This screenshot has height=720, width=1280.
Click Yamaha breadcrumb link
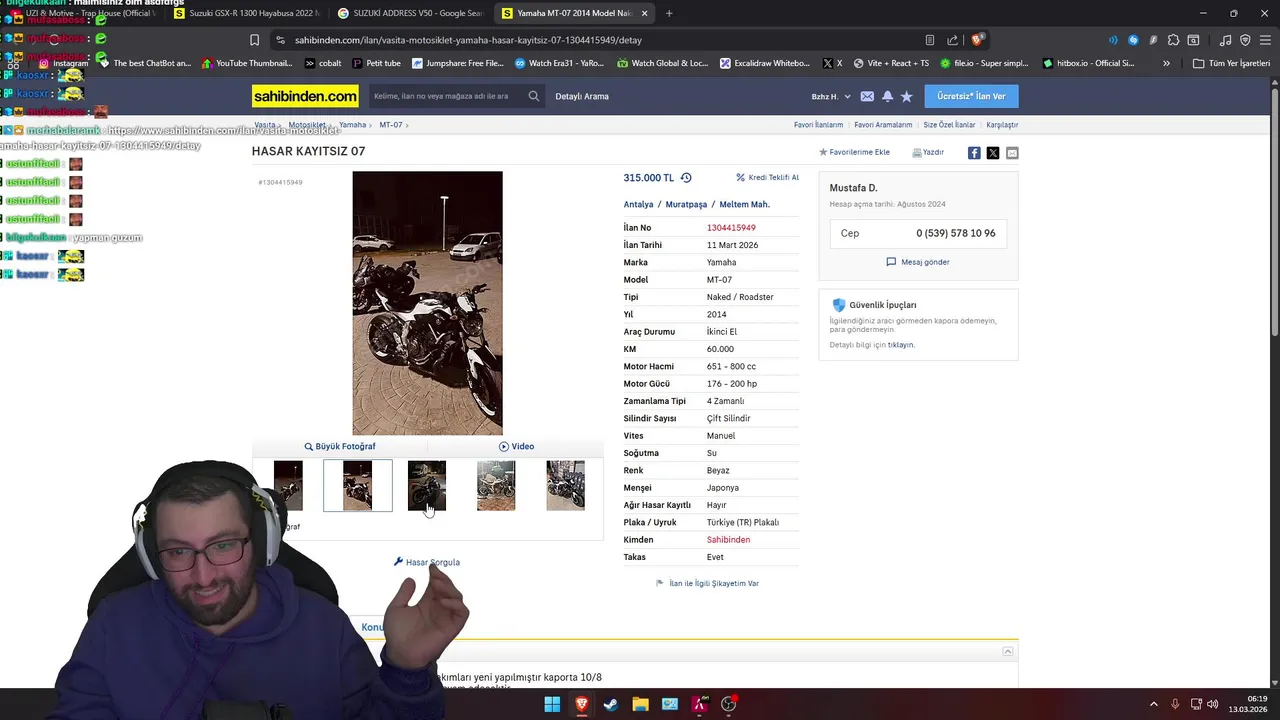pyautogui.click(x=352, y=125)
